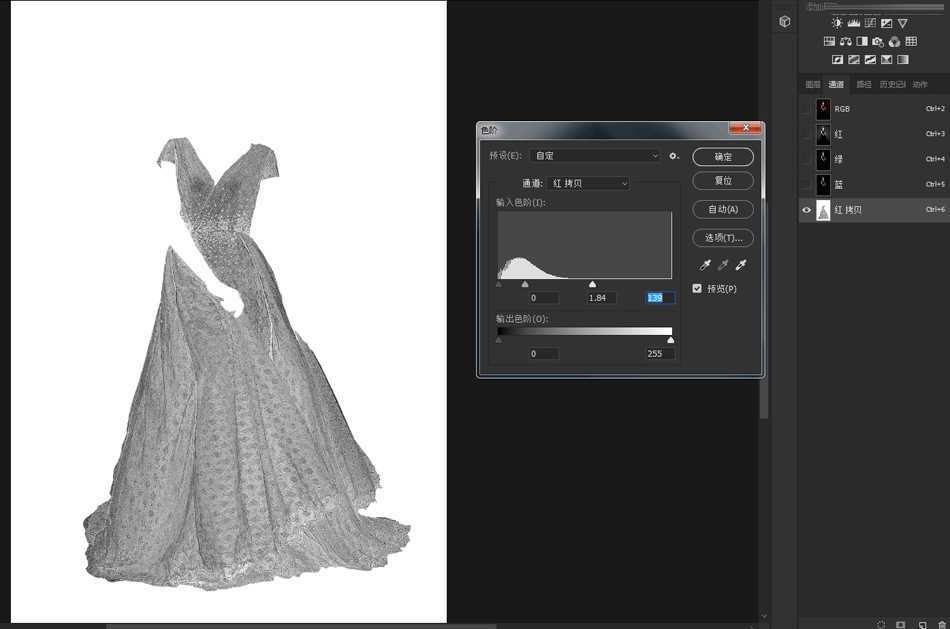Toggle the 预览 preview checkbox

697,288
